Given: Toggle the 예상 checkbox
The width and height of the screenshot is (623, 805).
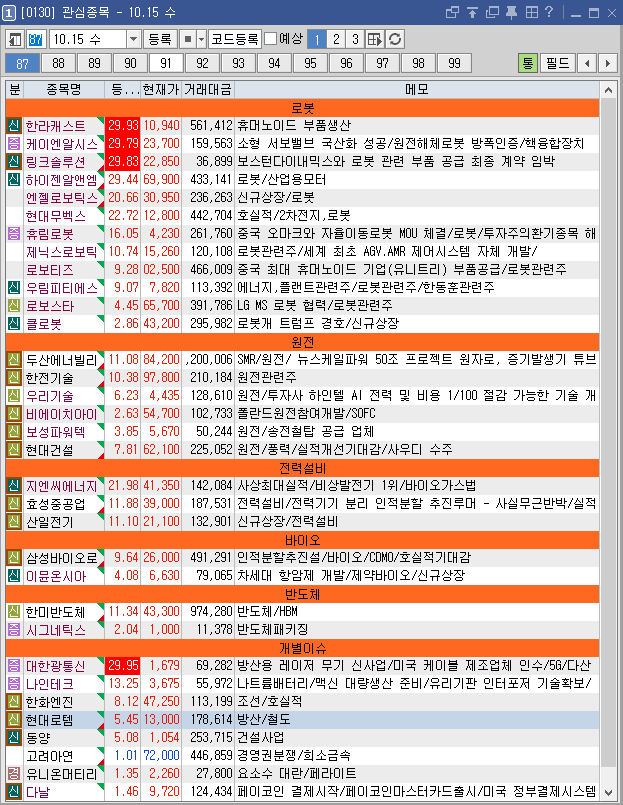Looking at the screenshot, I should [271, 39].
